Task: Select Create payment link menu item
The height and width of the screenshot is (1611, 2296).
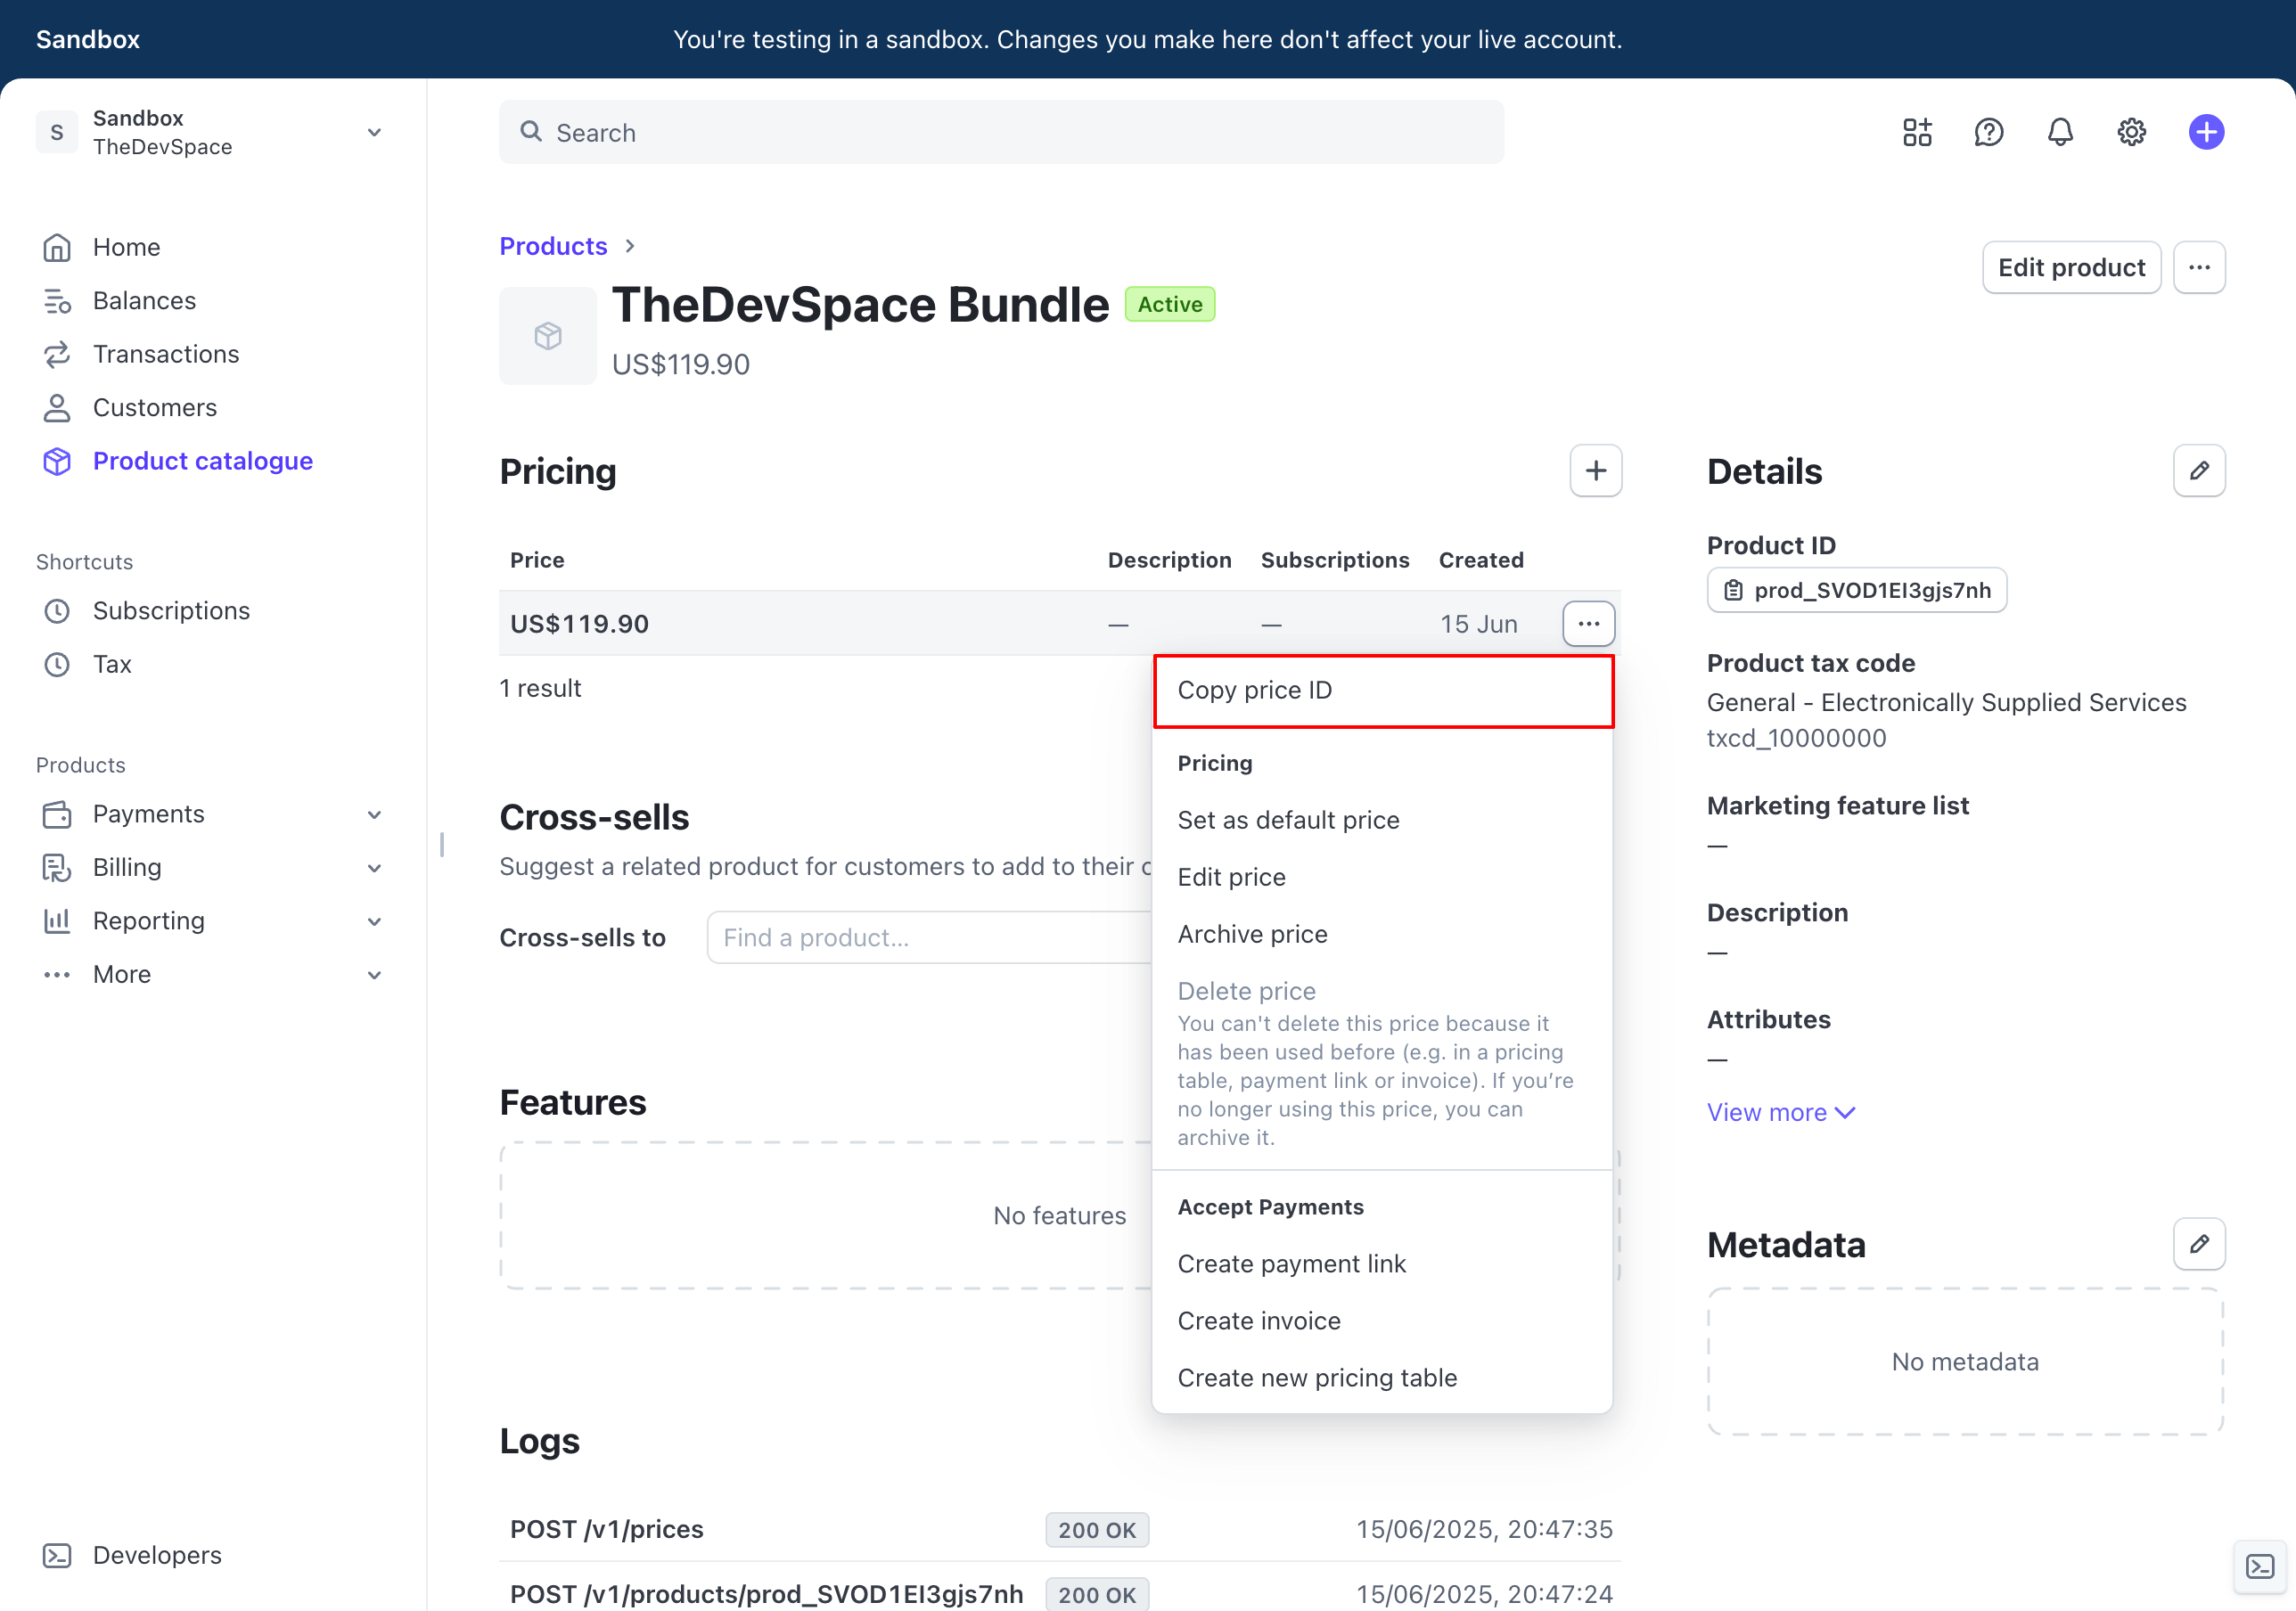Action: pyautogui.click(x=1291, y=1264)
